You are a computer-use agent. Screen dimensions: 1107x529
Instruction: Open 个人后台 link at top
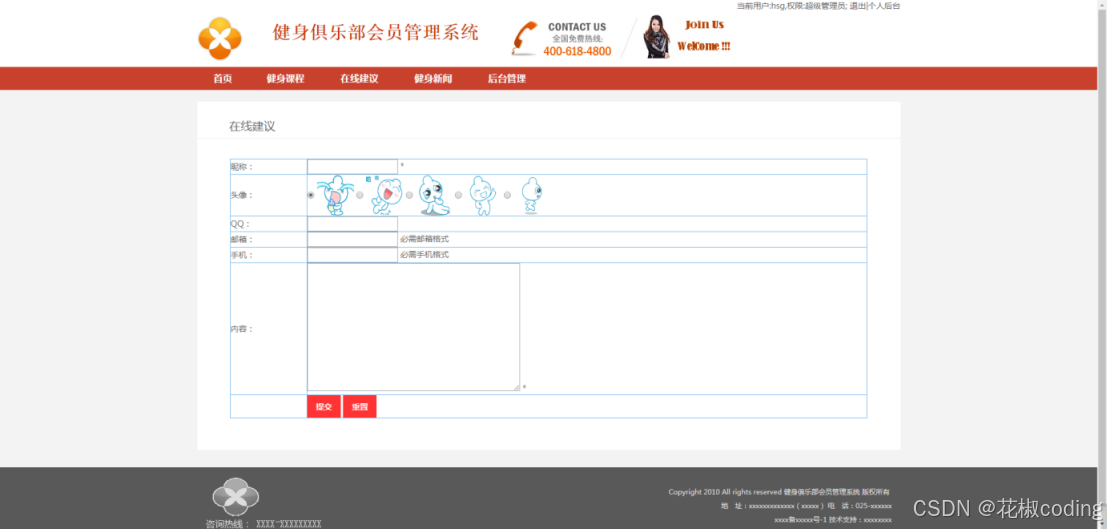884,6
